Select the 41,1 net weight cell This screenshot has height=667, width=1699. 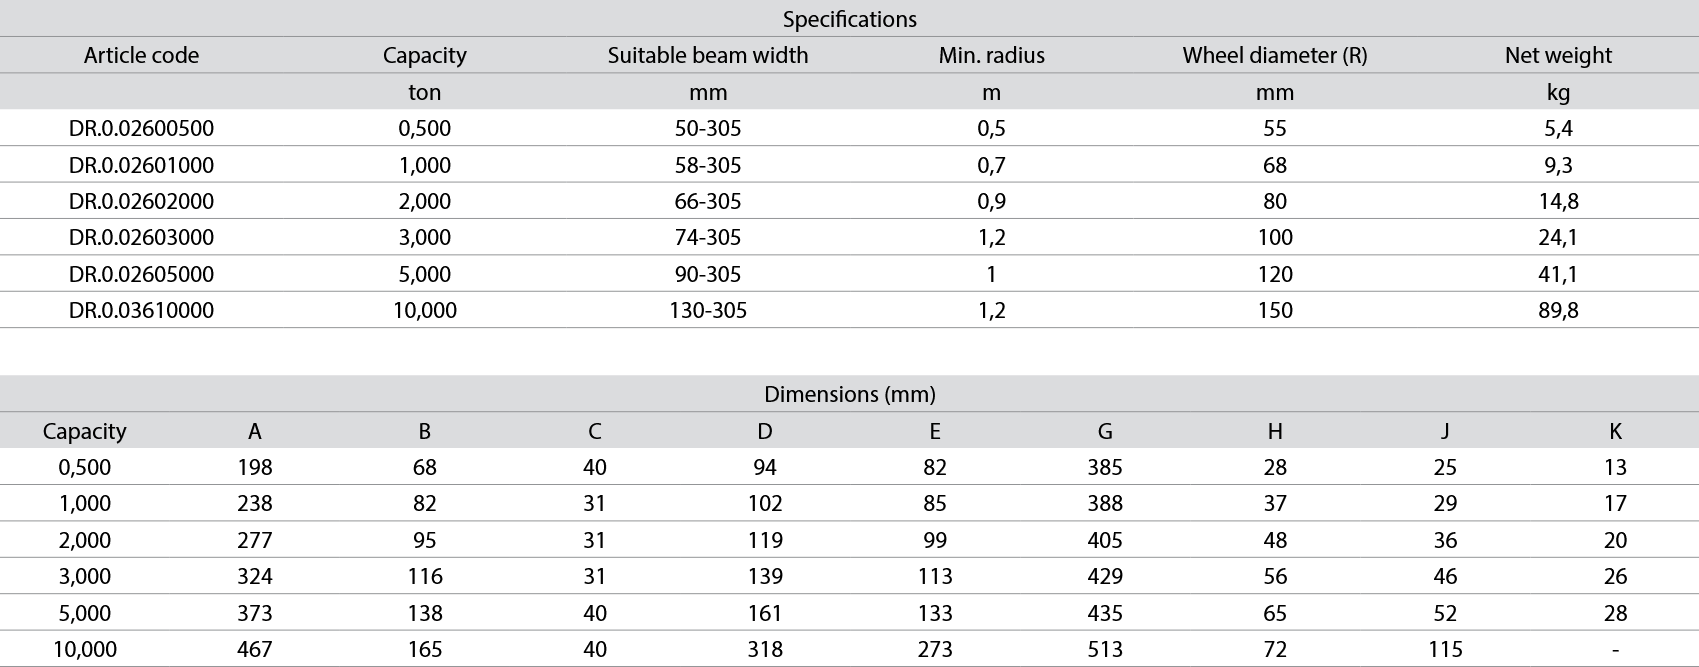(x=1558, y=274)
